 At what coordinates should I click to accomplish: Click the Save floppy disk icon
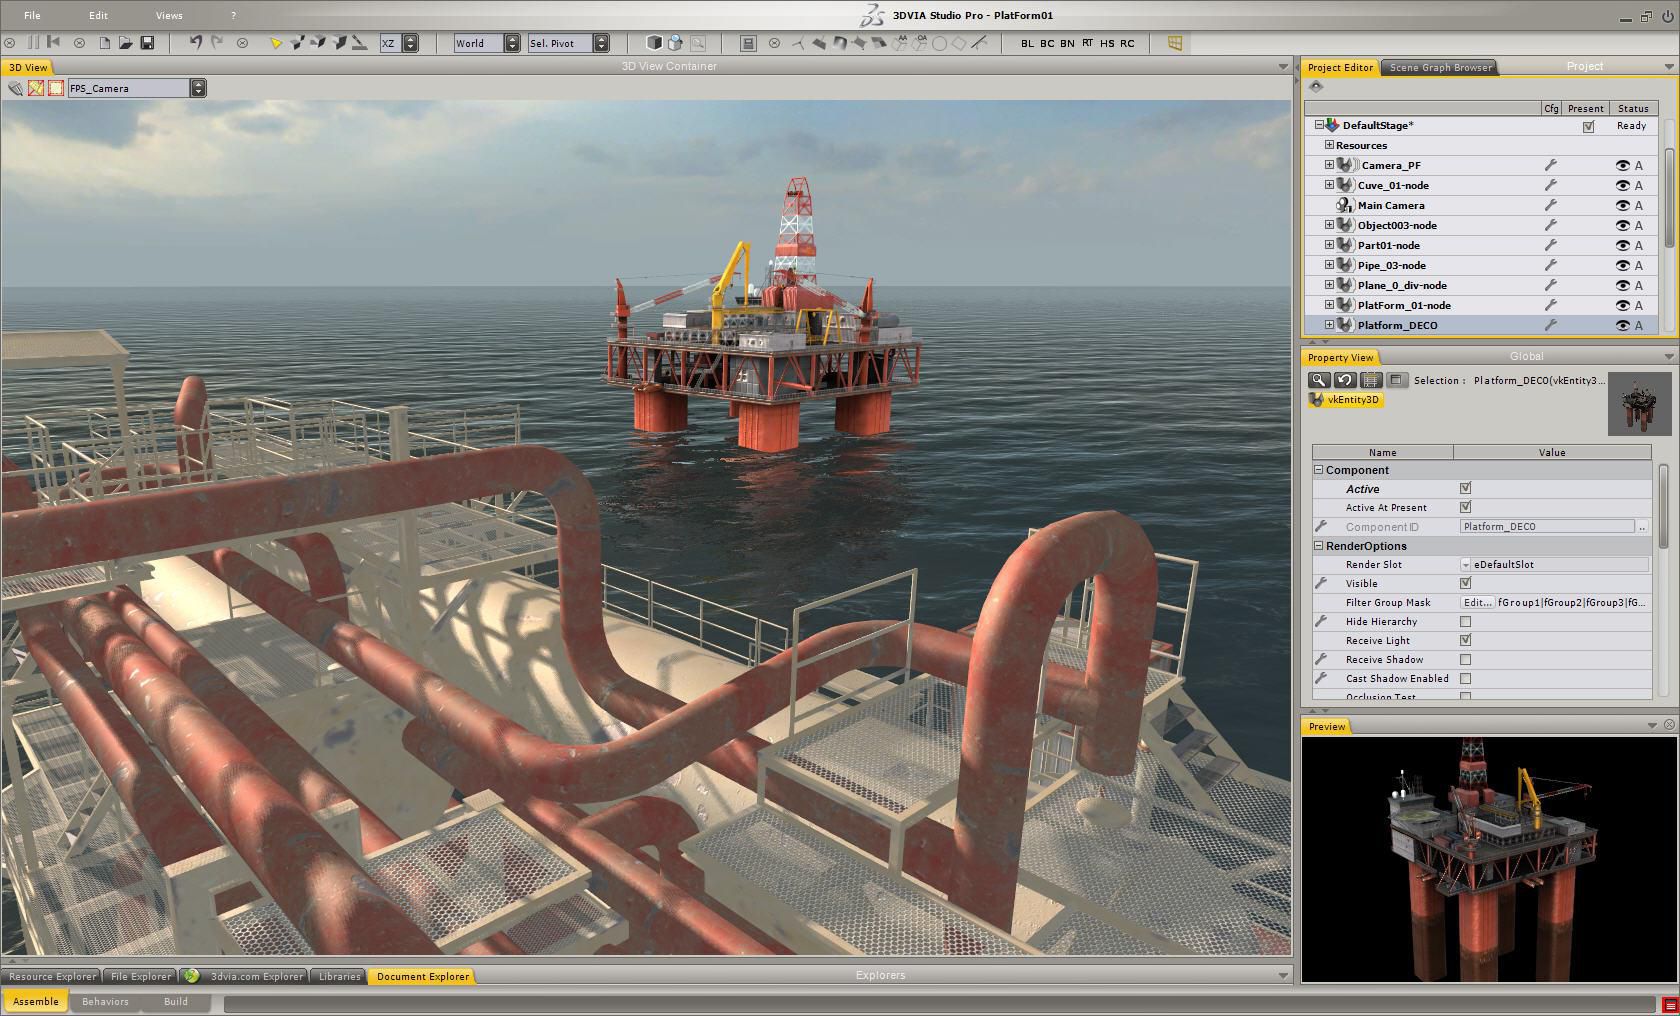tap(147, 43)
